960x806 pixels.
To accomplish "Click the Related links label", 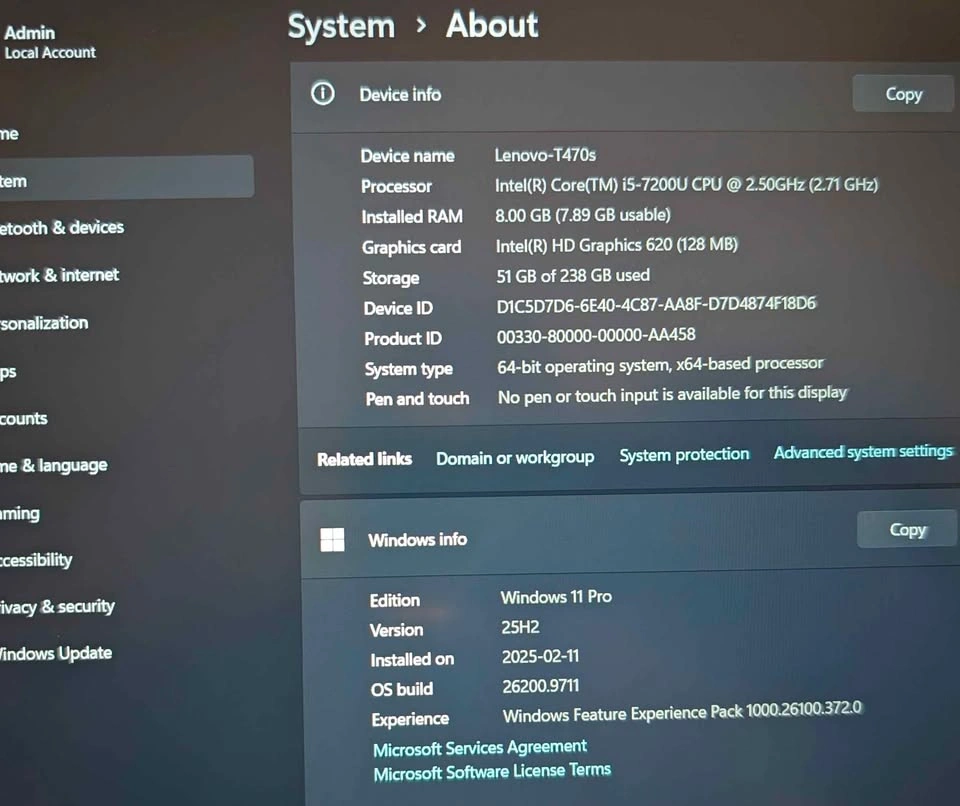I will coord(364,459).
